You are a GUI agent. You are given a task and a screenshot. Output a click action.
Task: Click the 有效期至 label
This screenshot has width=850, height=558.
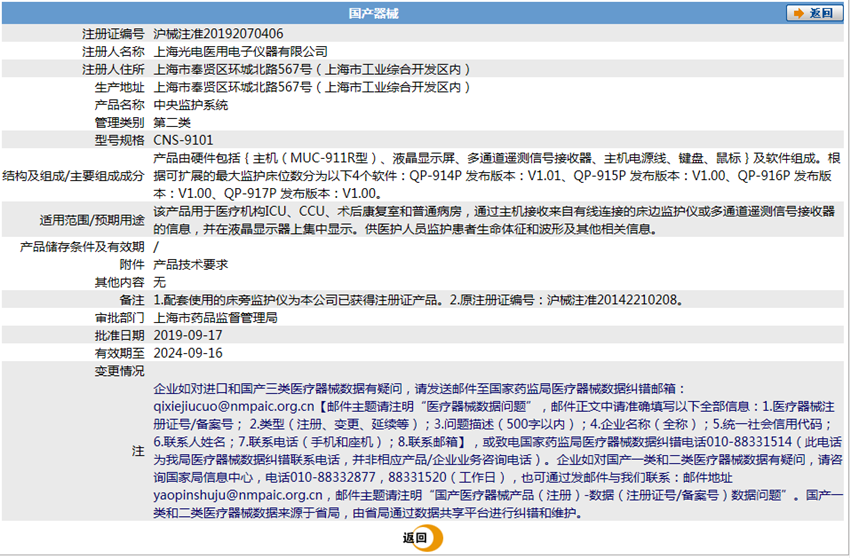pos(120,353)
